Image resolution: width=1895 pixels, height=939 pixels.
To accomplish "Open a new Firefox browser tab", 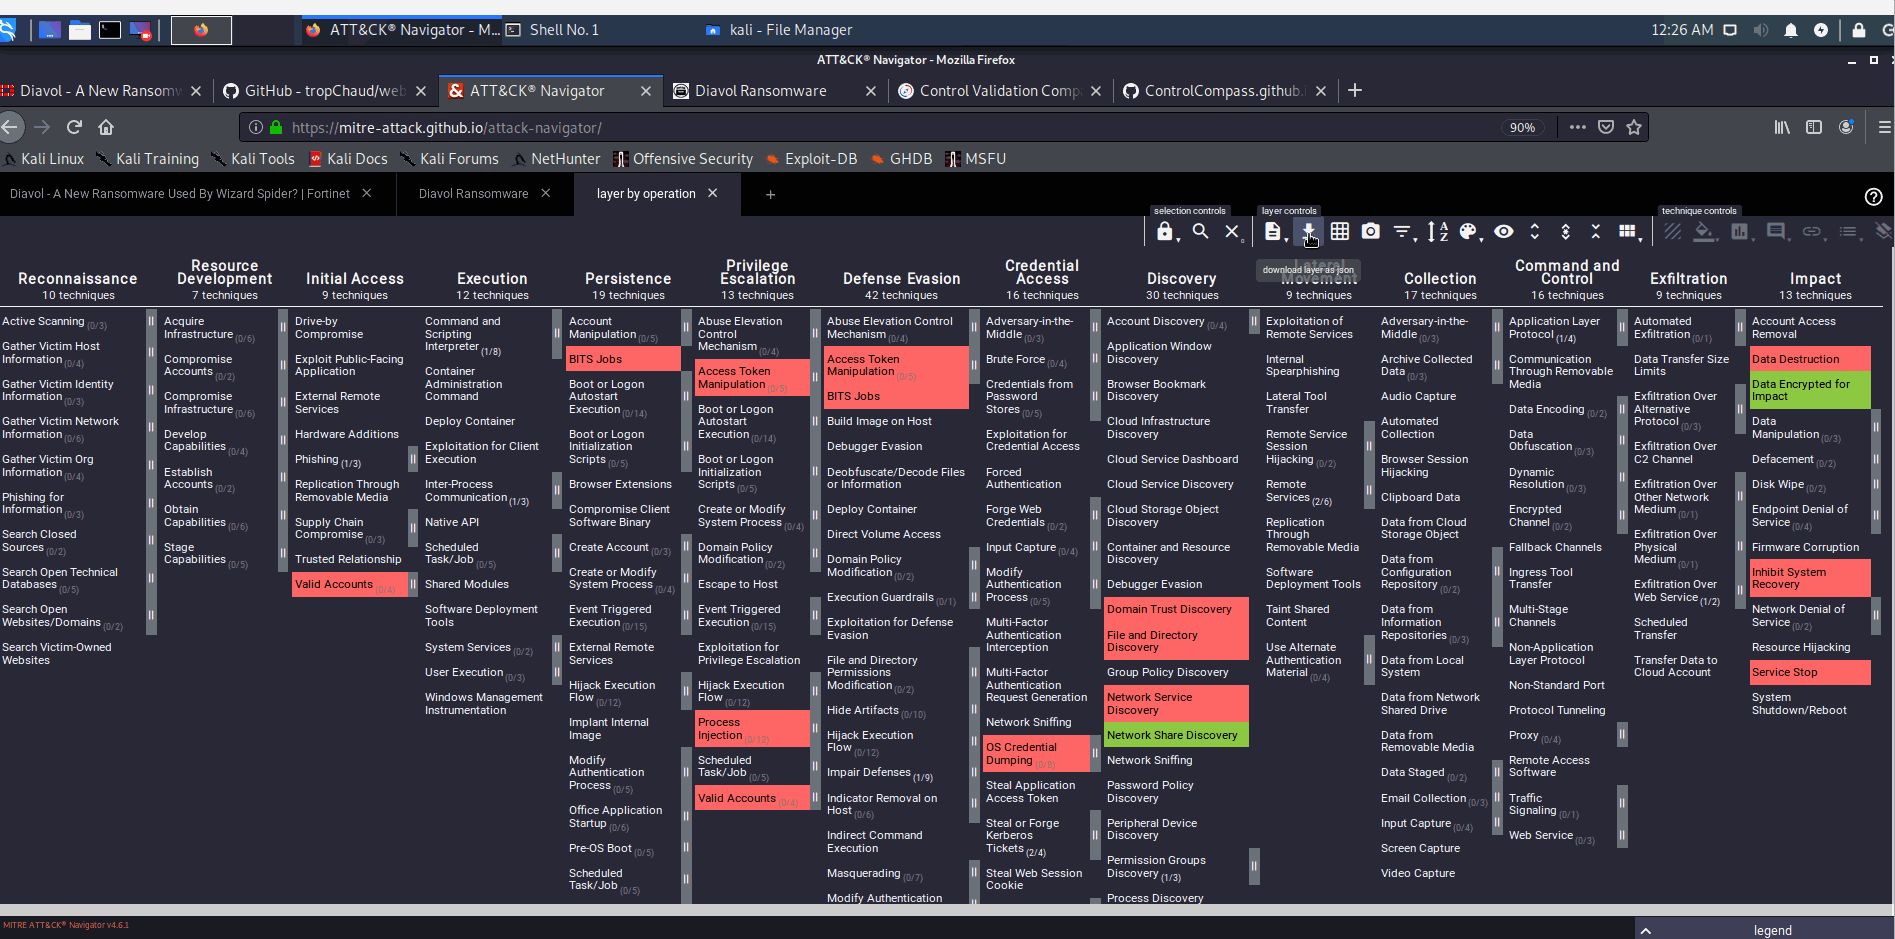I will 1355,91.
